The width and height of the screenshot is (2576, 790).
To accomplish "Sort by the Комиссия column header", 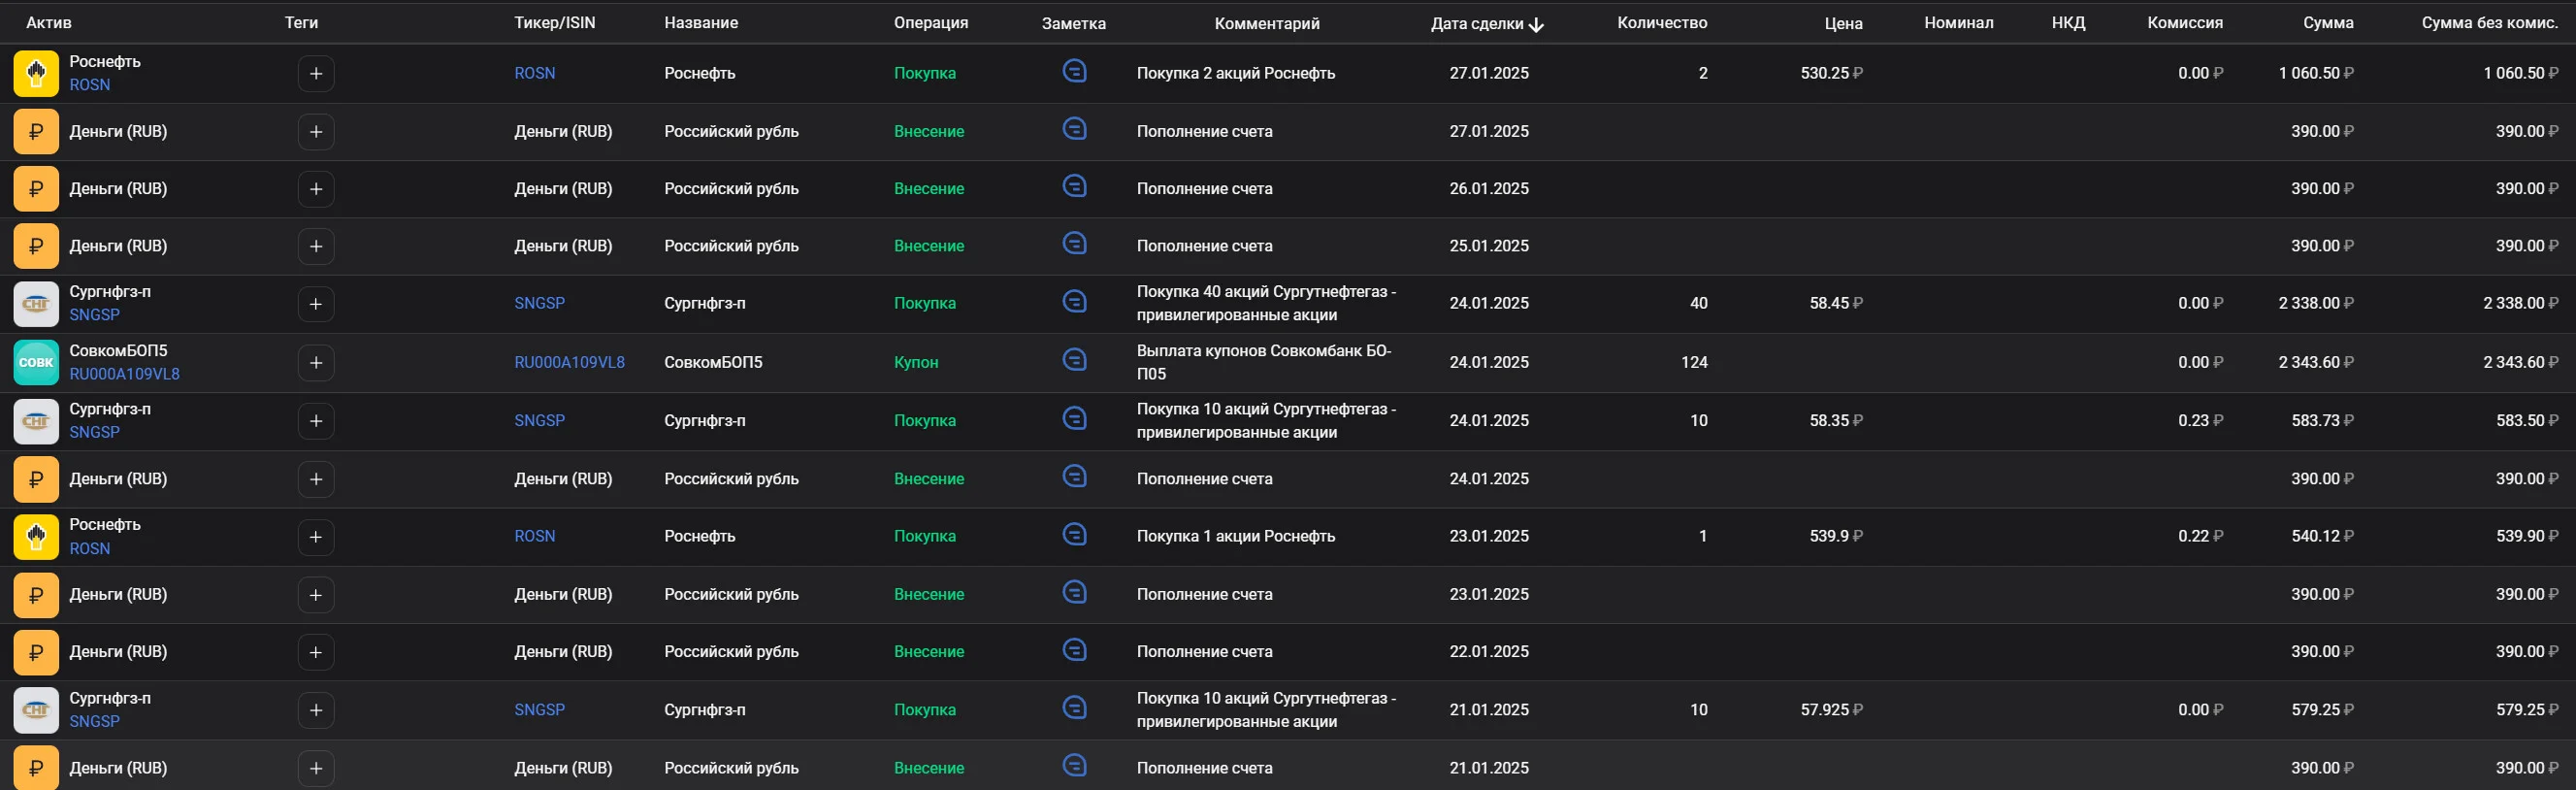I will (x=2185, y=23).
